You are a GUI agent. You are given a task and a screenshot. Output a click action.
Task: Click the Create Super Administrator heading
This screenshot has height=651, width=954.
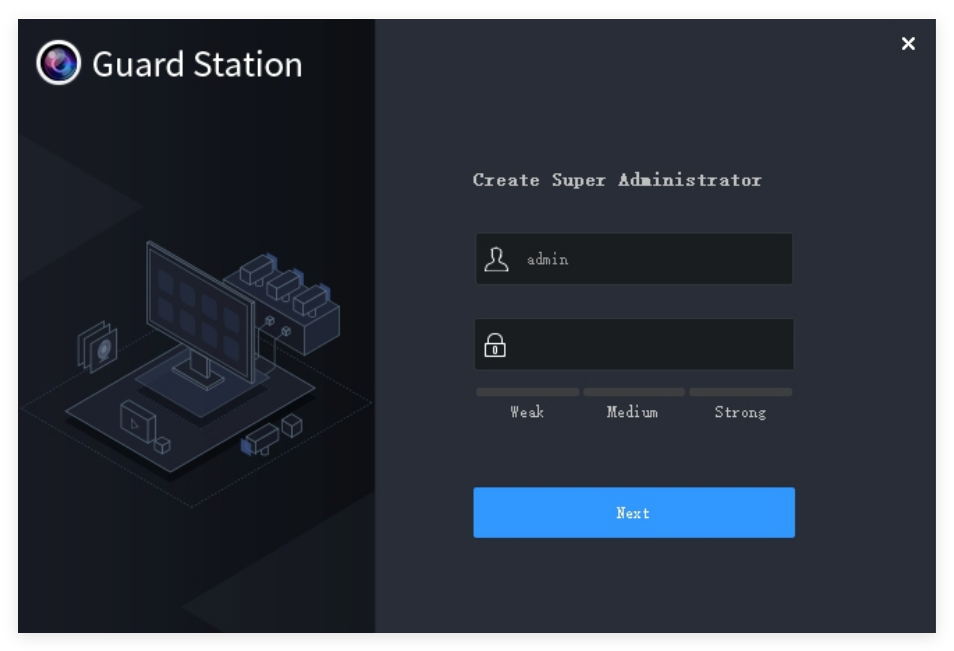[x=617, y=180]
